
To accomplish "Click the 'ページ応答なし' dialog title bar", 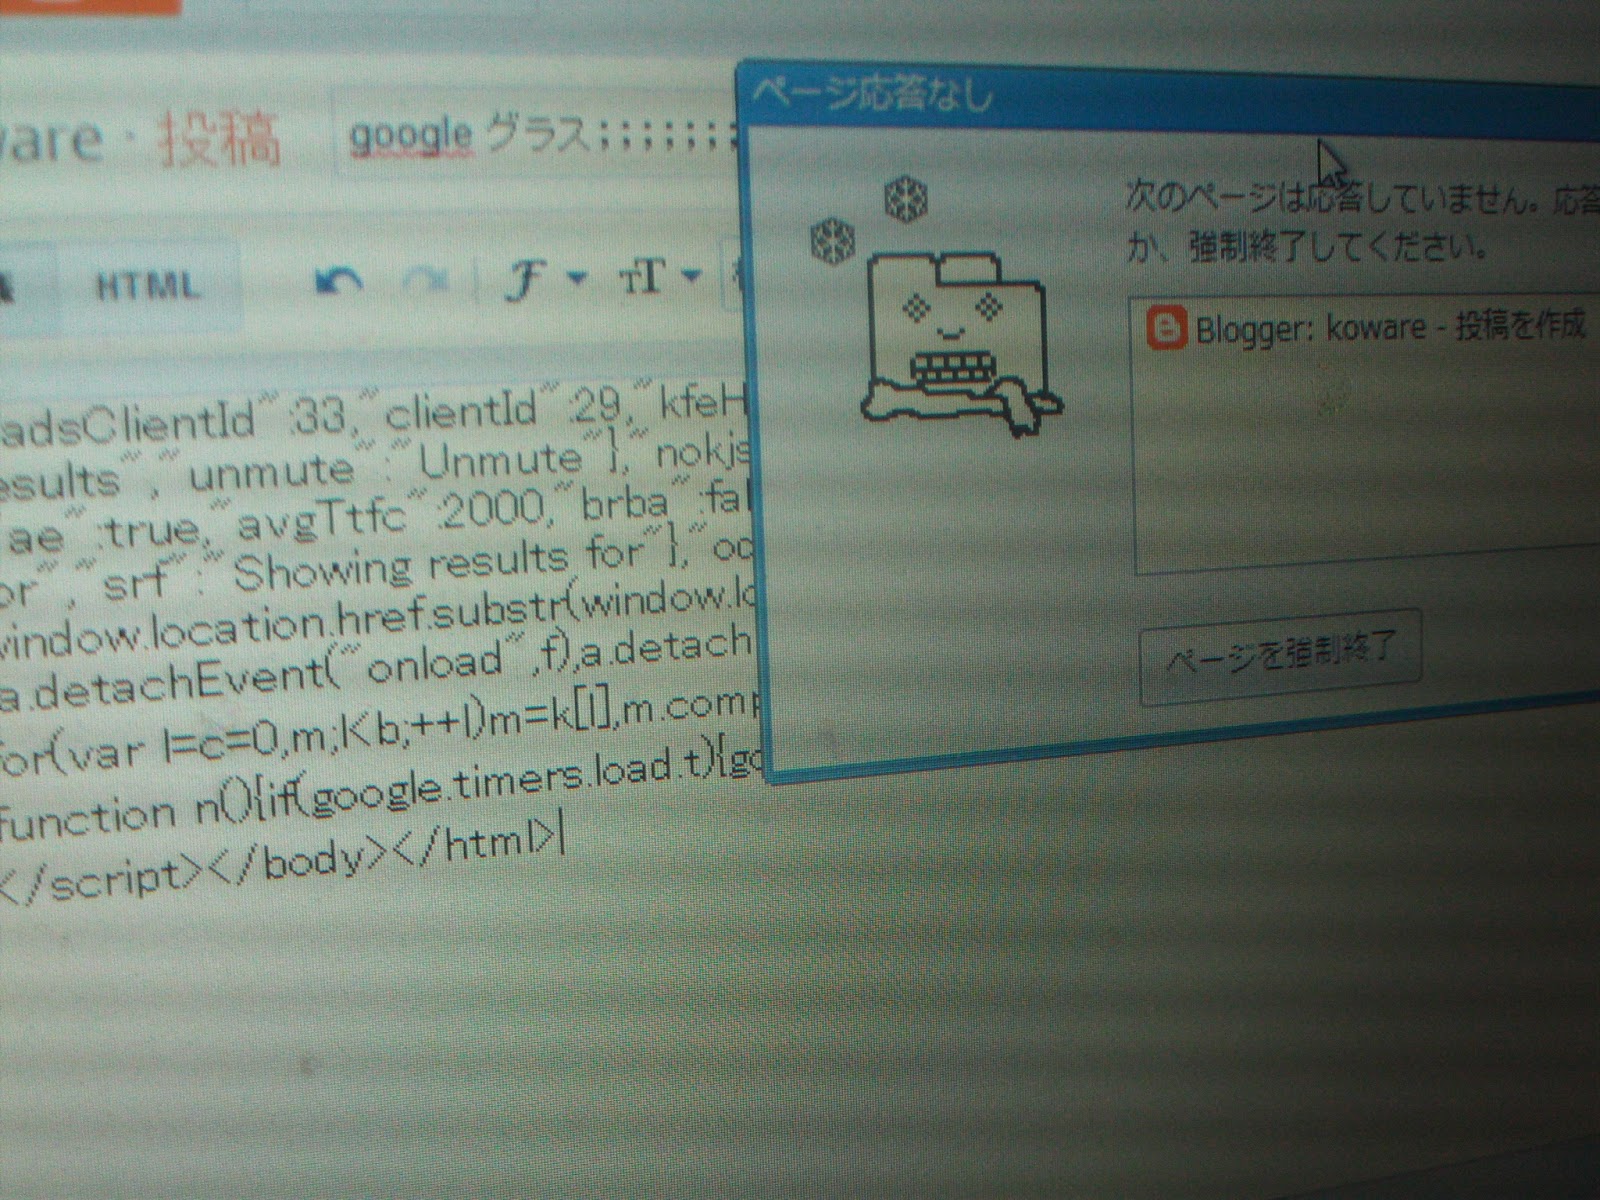I will click(1168, 97).
